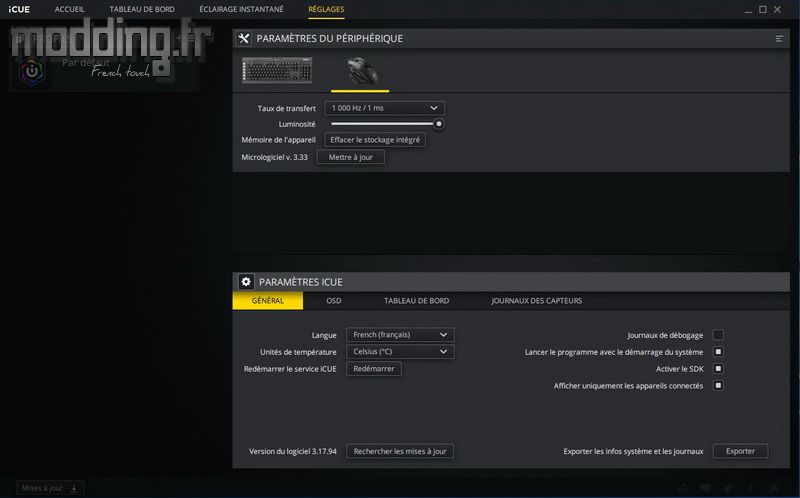Click the download arrow next to Mises à jour
The image size is (800, 498).
(74, 488)
